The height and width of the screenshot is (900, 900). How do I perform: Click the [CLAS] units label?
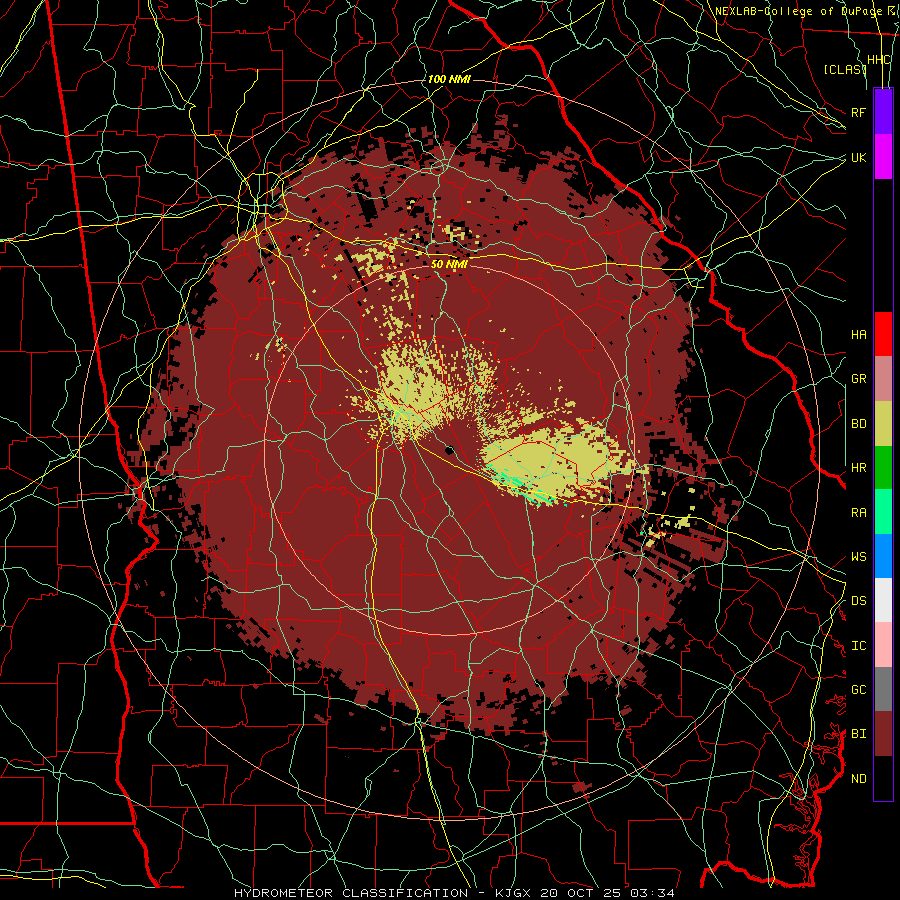click(x=845, y=69)
